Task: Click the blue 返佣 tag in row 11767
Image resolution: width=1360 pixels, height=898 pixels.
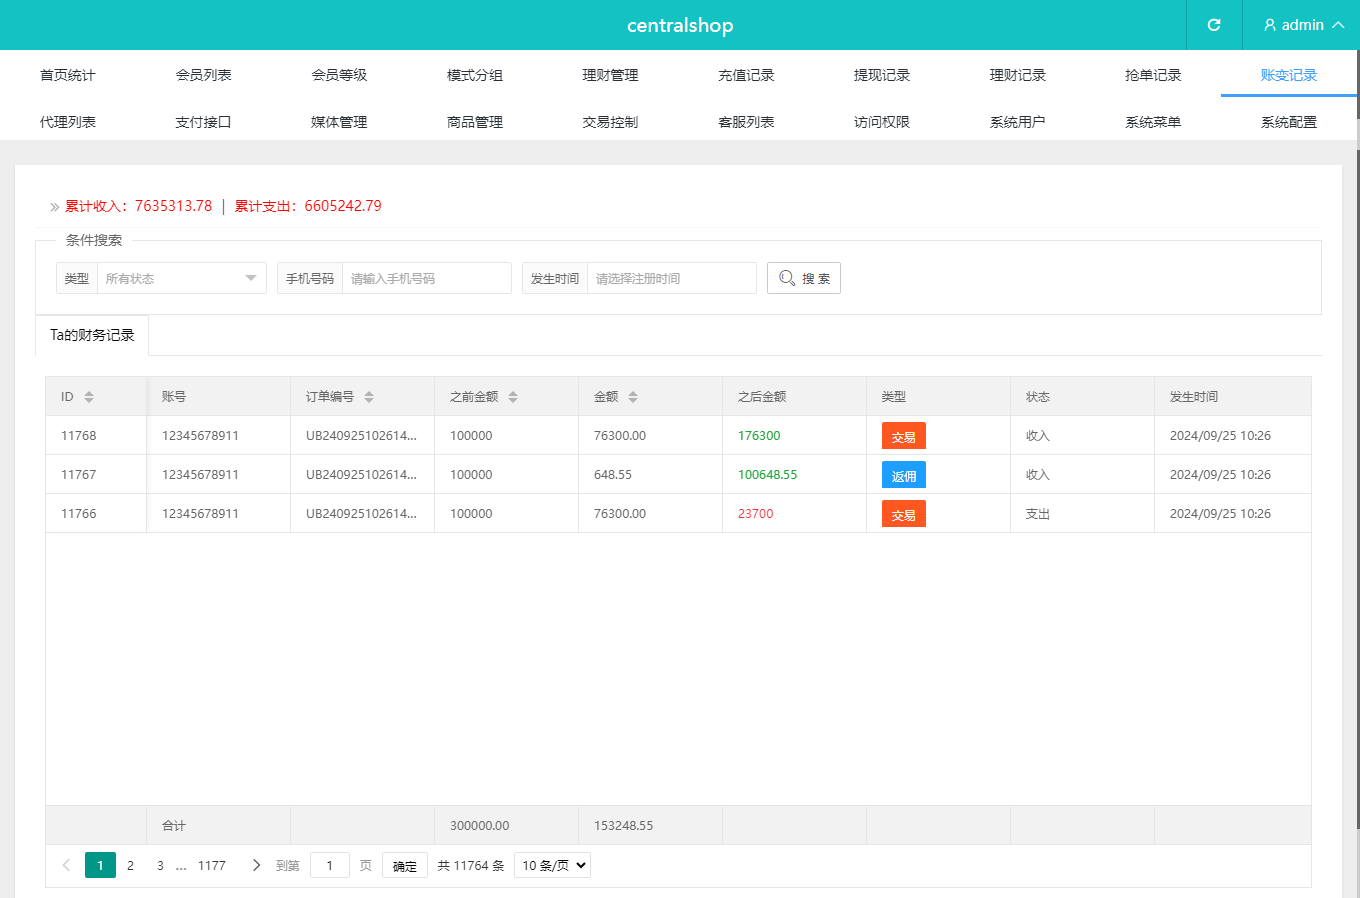Action: tap(903, 475)
